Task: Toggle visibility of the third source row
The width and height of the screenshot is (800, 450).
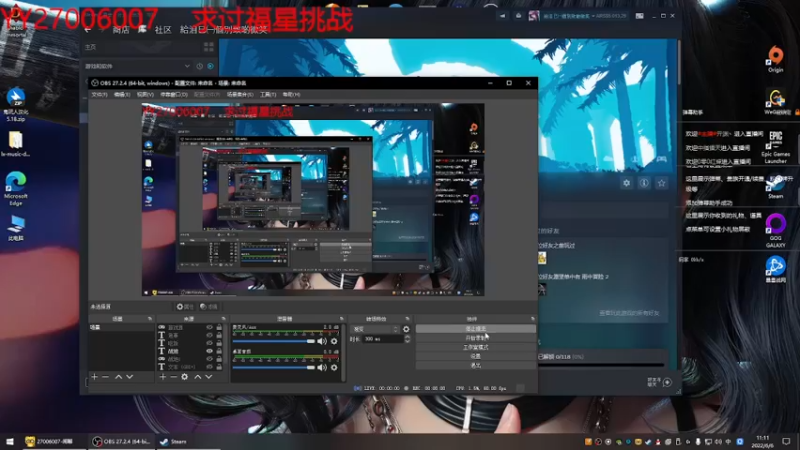Action: pyautogui.click(x=209, y=343)
